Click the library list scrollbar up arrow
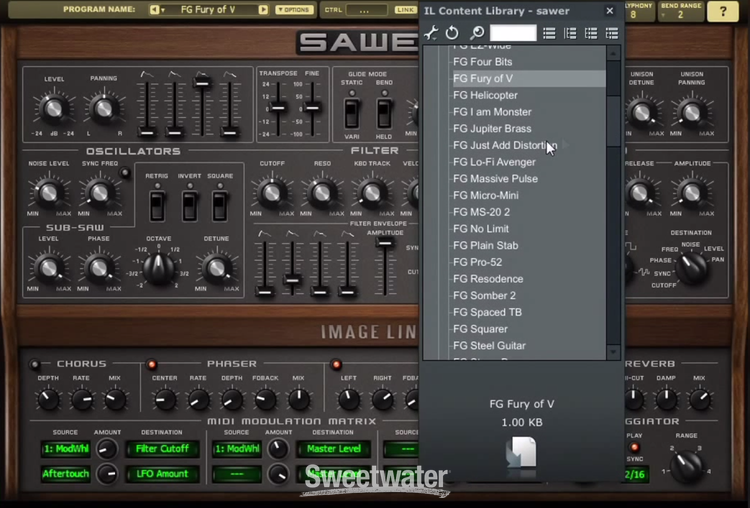 pos(613,54)
